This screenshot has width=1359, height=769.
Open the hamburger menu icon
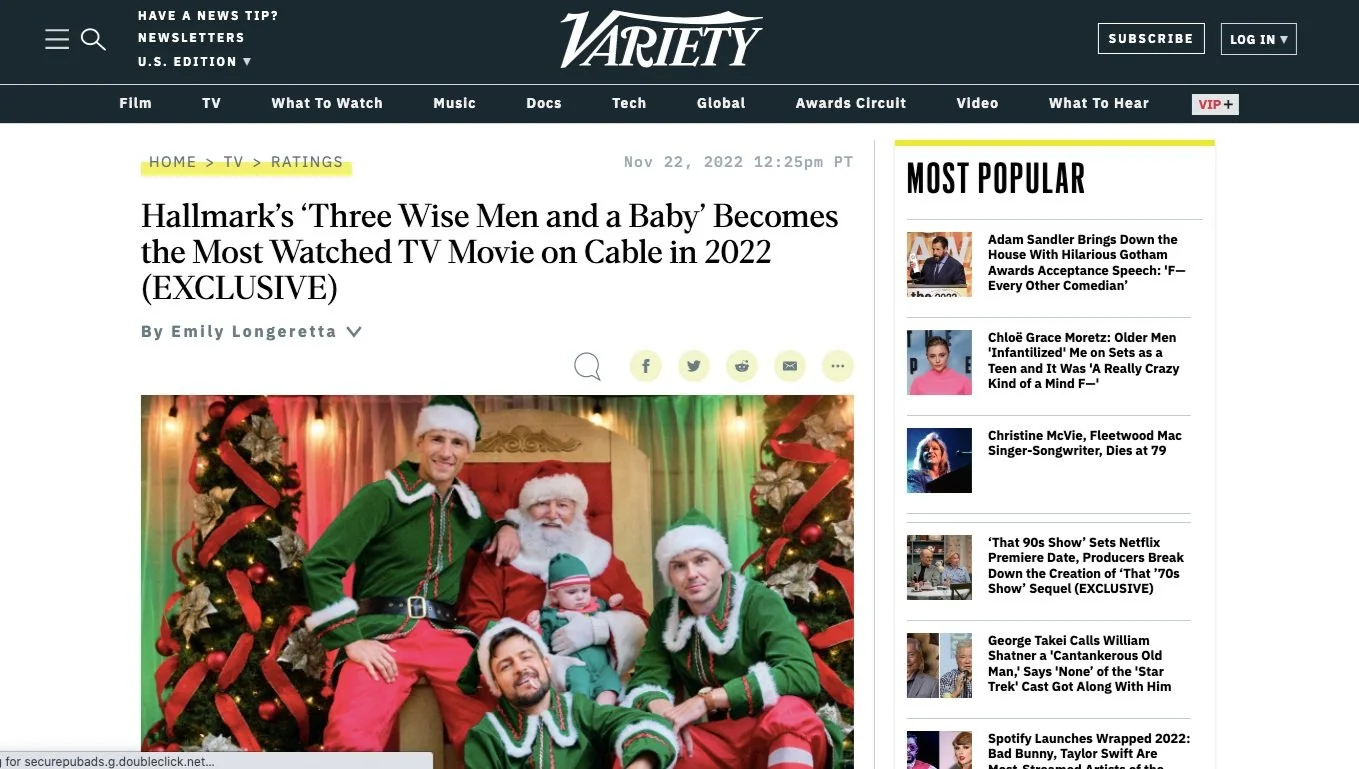pos(57,39)
